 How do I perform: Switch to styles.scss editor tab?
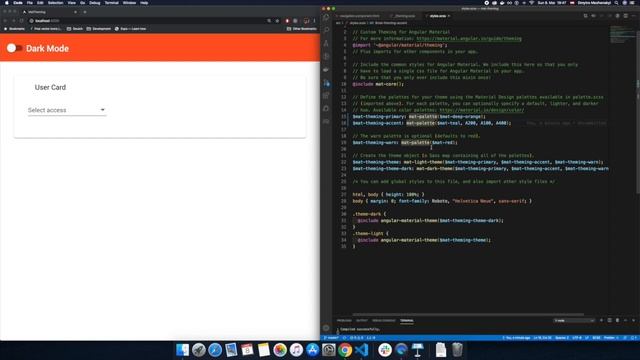click(438, 16)
